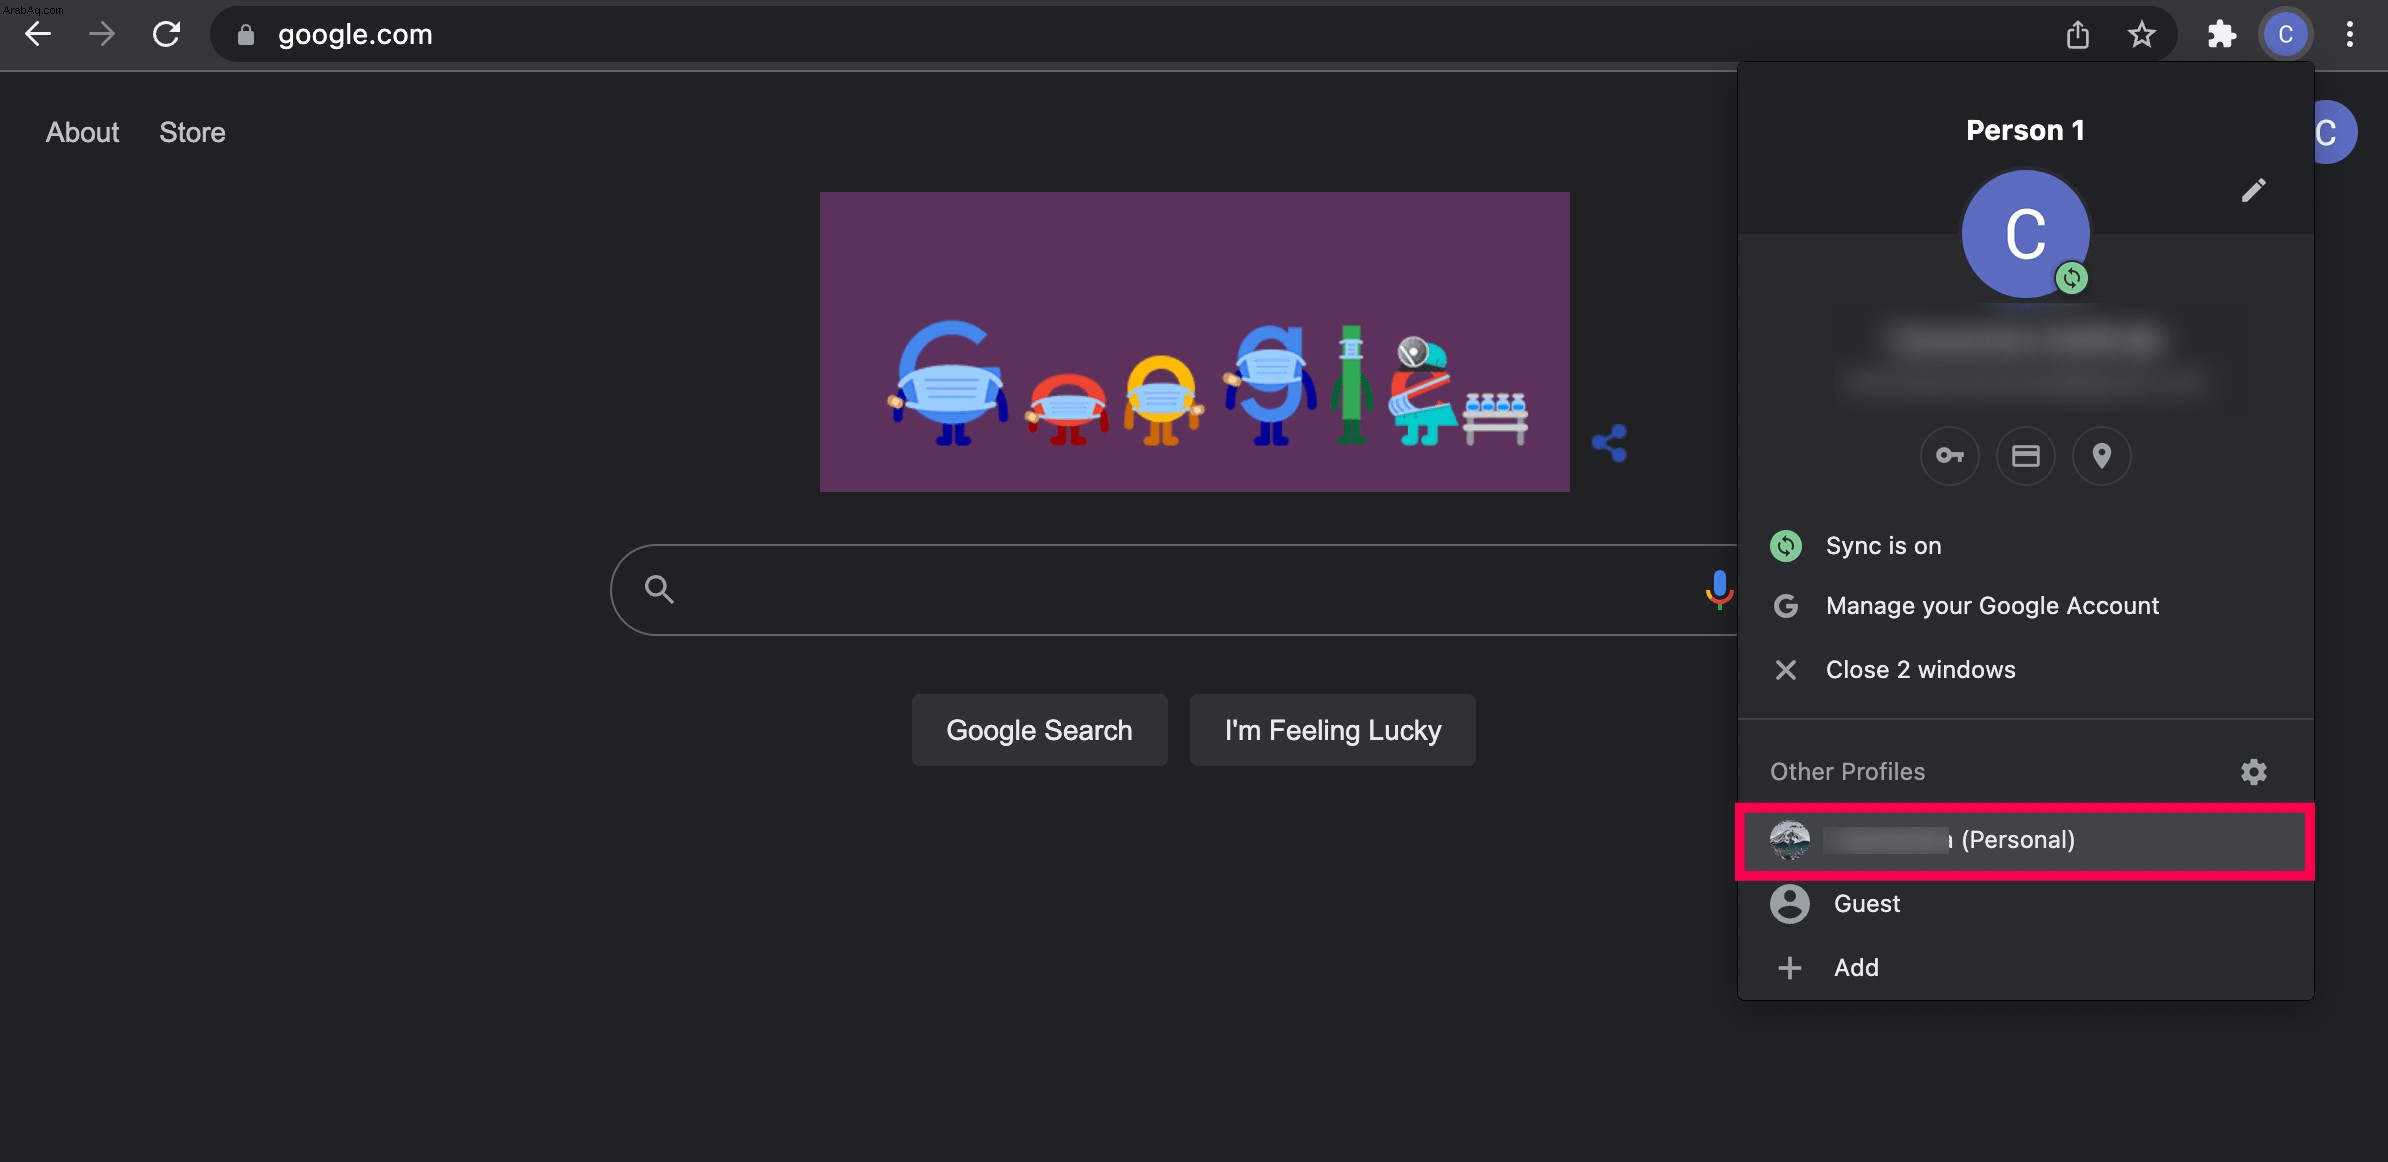Click the Person 1 profile name
Viewport: 2388px width, 1162px height.
click(2025, 131)
